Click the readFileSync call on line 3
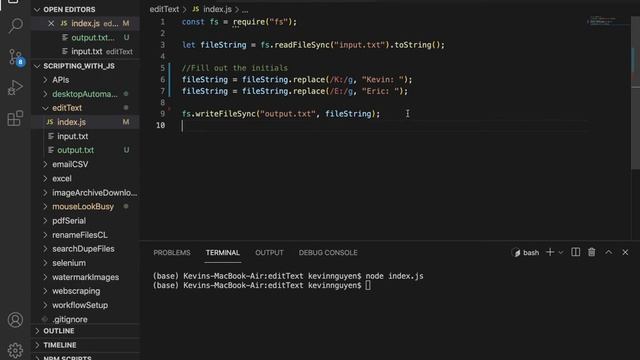The width and height of the screenshot is (640, 360). pos(302,45)
